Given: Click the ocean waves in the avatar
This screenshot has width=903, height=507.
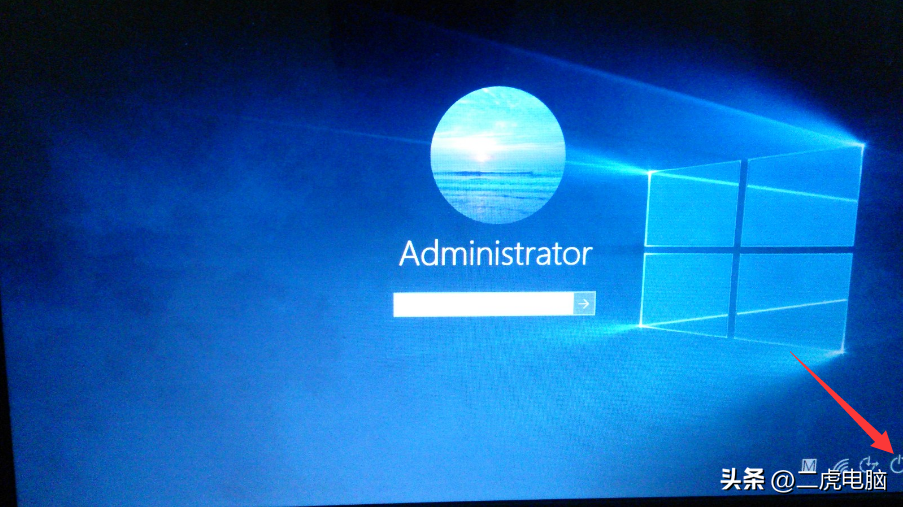Looking at the screenshot, I should click(495, 190).
